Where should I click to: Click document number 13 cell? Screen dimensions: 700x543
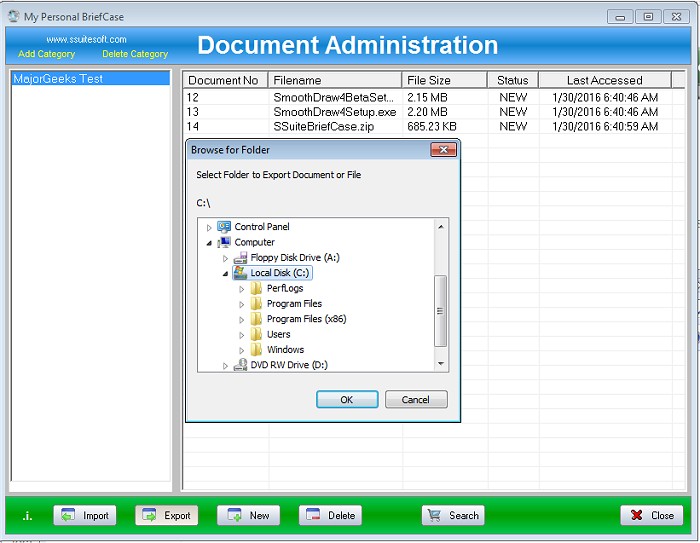[192, 112]
